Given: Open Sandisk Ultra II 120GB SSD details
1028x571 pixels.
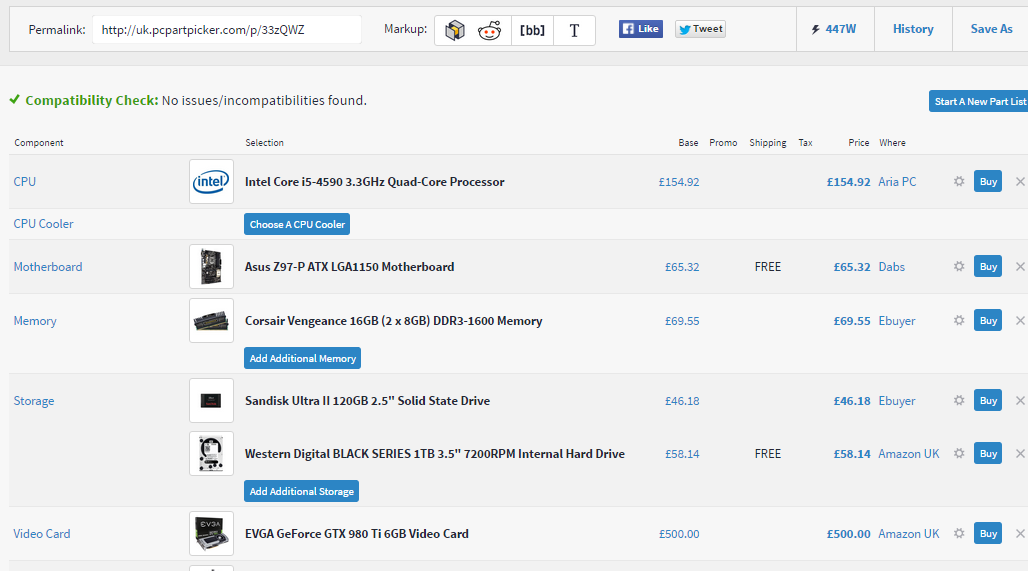Looking at the screenshot, I should (367, 401).
